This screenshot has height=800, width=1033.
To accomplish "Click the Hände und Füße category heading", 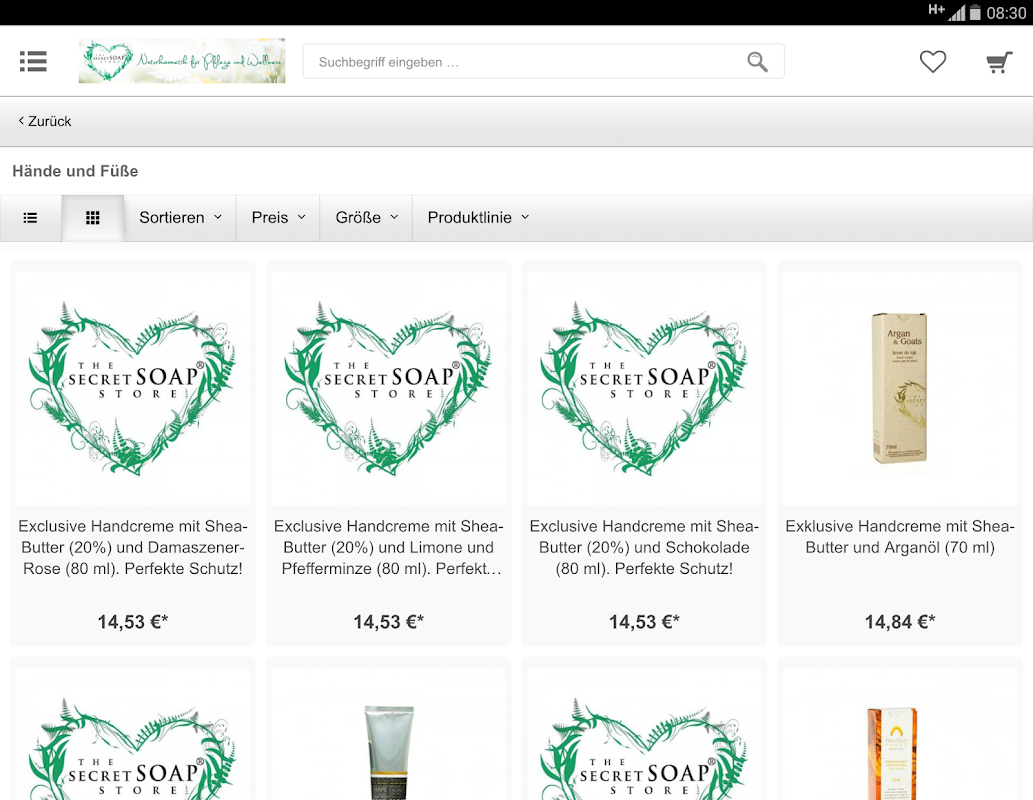I will click(x=75, y=171).
